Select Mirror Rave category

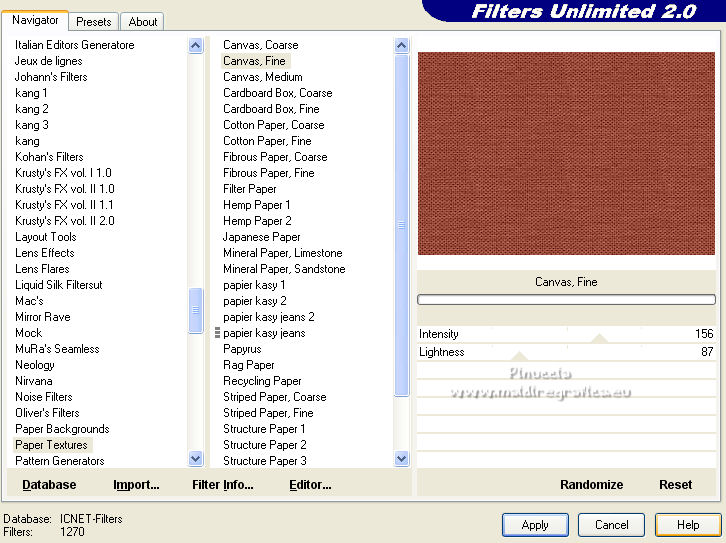[43, 317]
